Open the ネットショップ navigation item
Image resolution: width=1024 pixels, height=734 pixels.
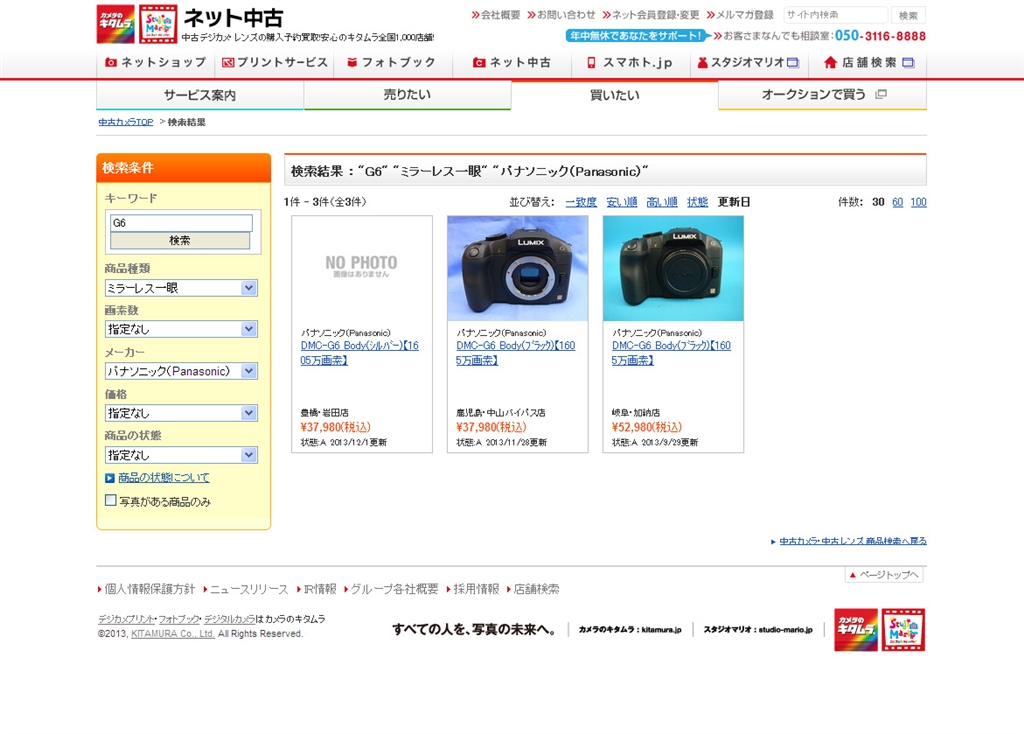tap(155, 63)
